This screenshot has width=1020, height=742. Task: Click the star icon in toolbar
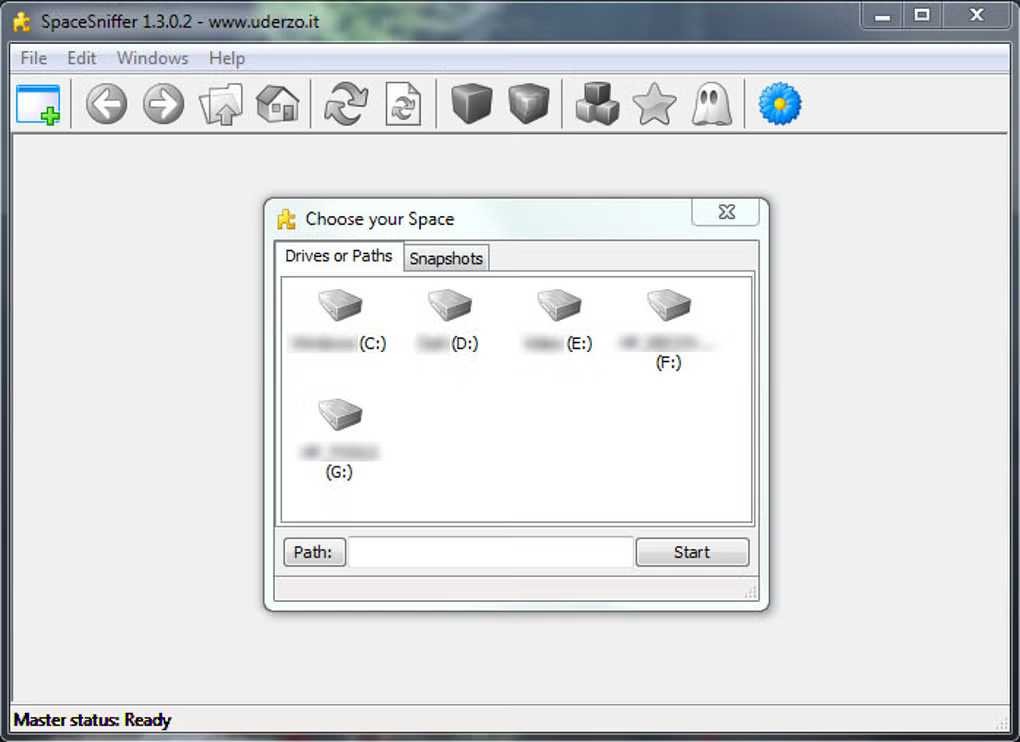pyautogui.click(x=654, y=104)
